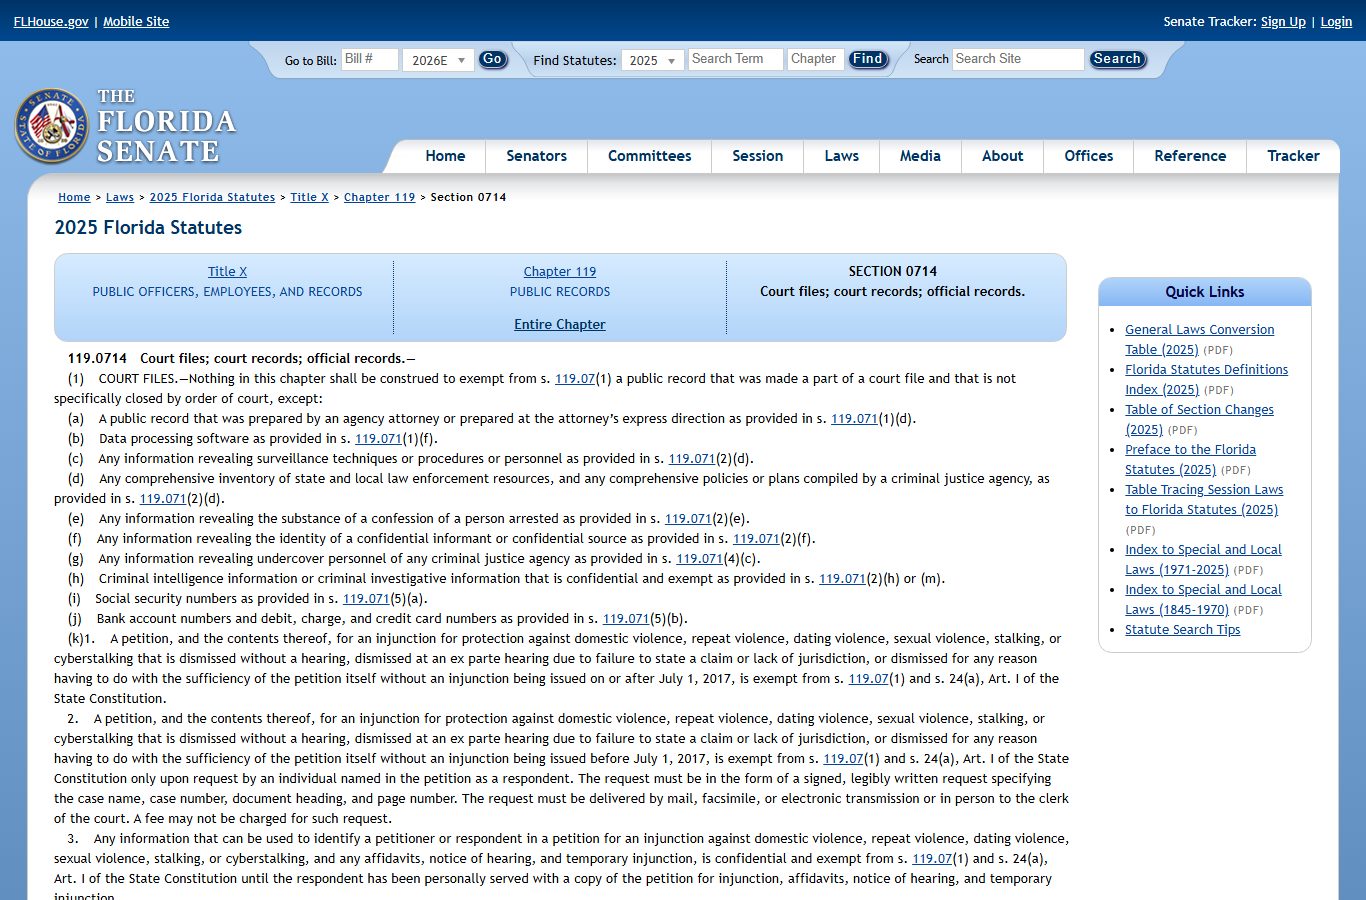This screenshot has height=900, width=1366.
Task: Open the About menu tab
Action: (x=1002, y=156)
